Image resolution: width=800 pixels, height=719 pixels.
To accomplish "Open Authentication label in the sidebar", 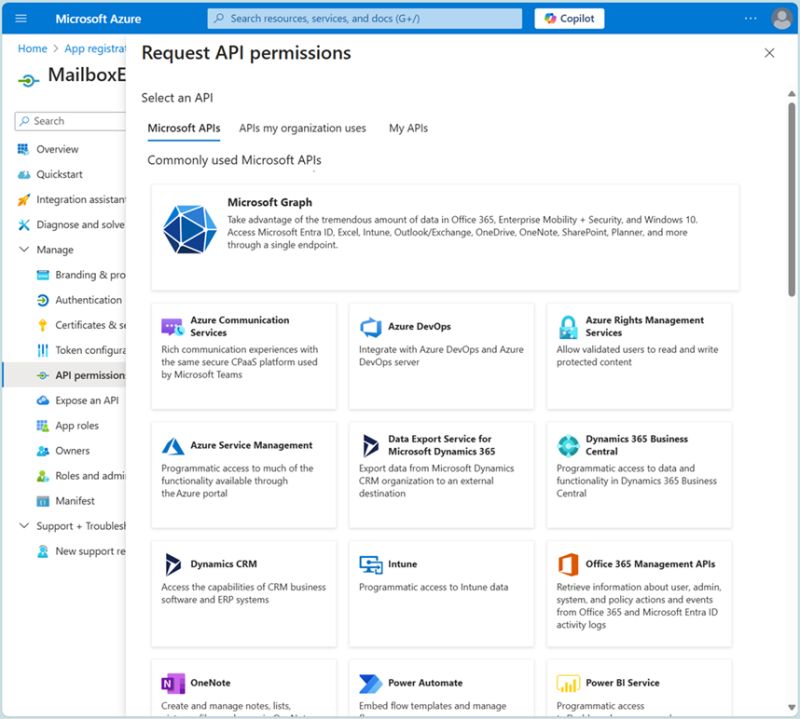I will coord(89,300).
